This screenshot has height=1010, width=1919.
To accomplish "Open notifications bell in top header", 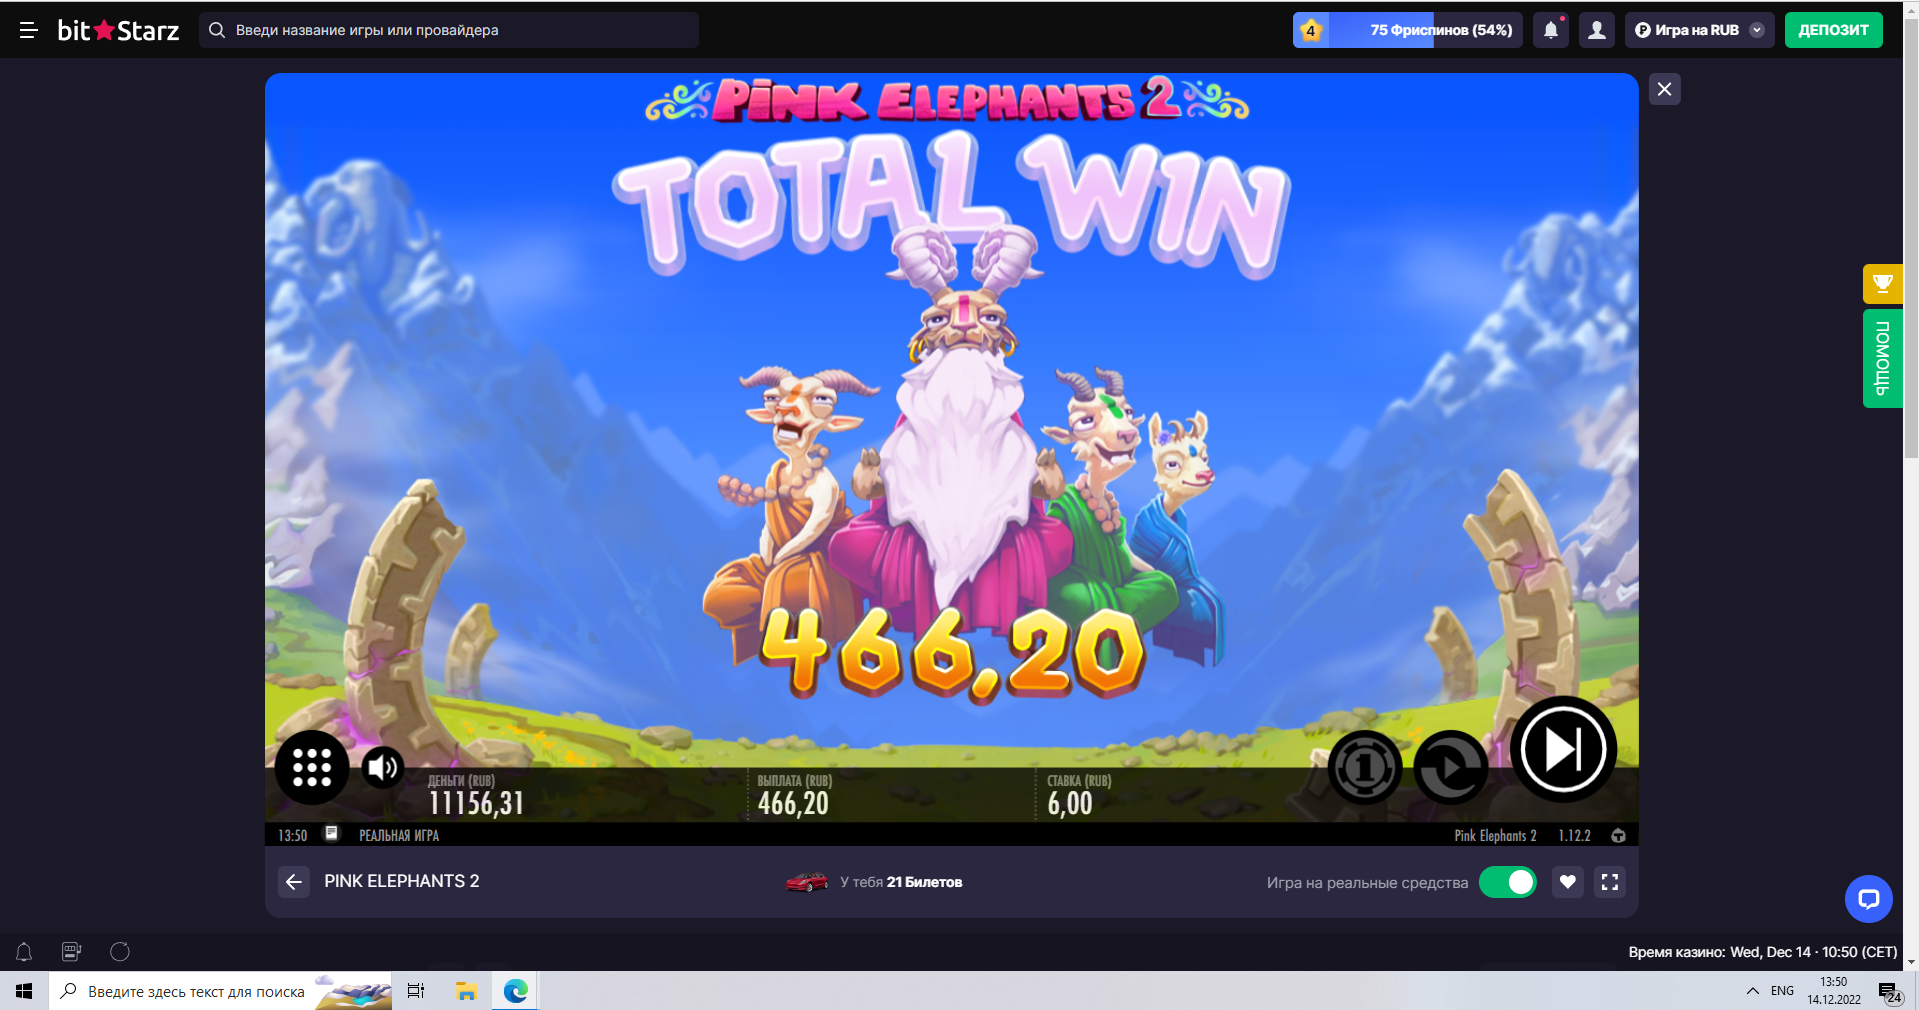I will point(1551,30).
